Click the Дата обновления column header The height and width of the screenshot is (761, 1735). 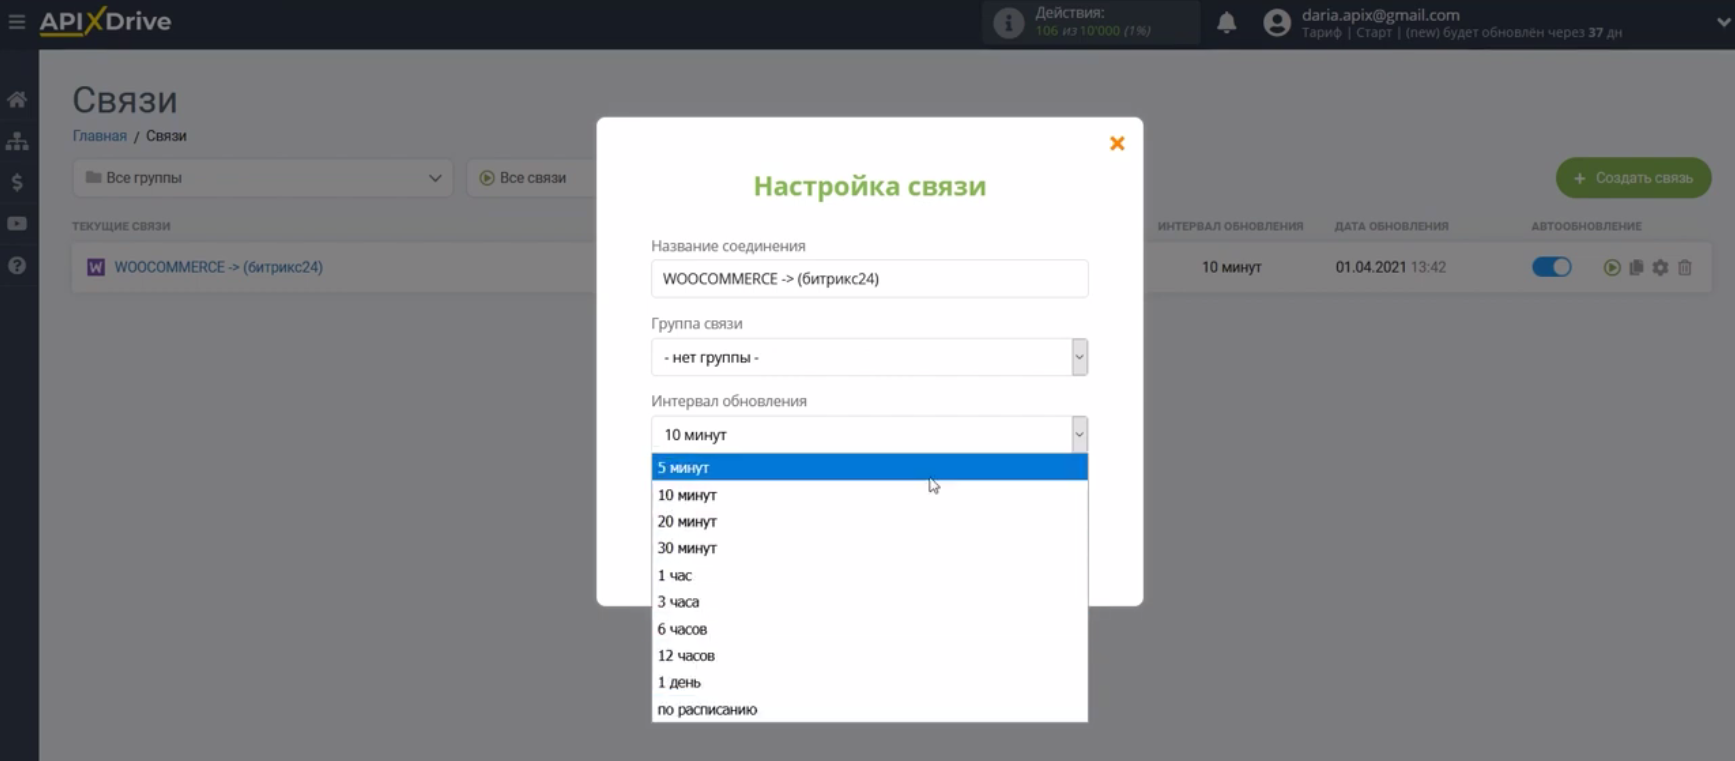1391,226
